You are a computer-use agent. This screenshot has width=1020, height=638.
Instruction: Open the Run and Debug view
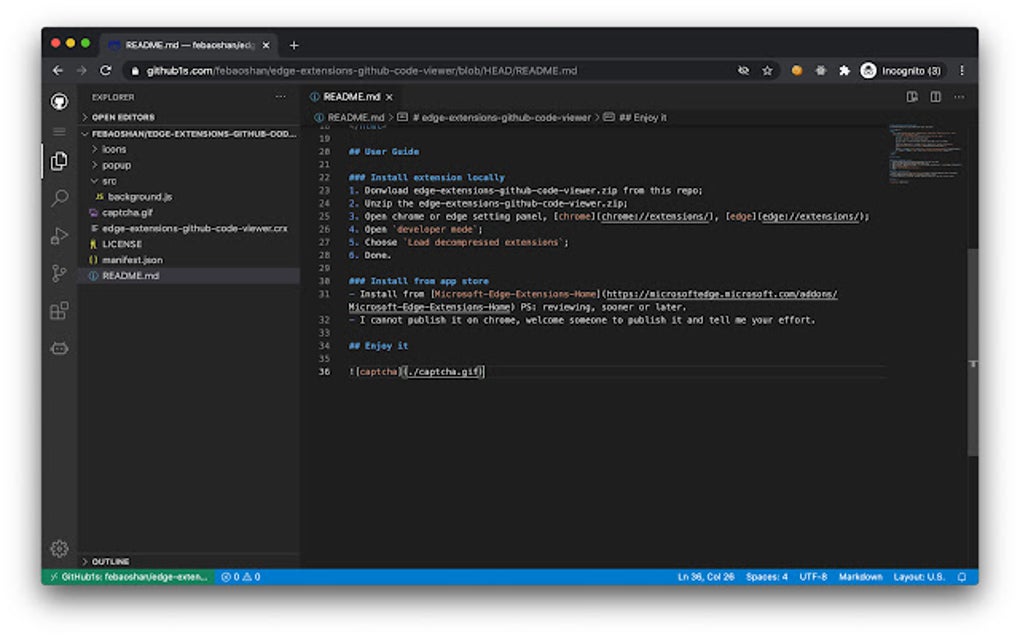tap(59, 236)
